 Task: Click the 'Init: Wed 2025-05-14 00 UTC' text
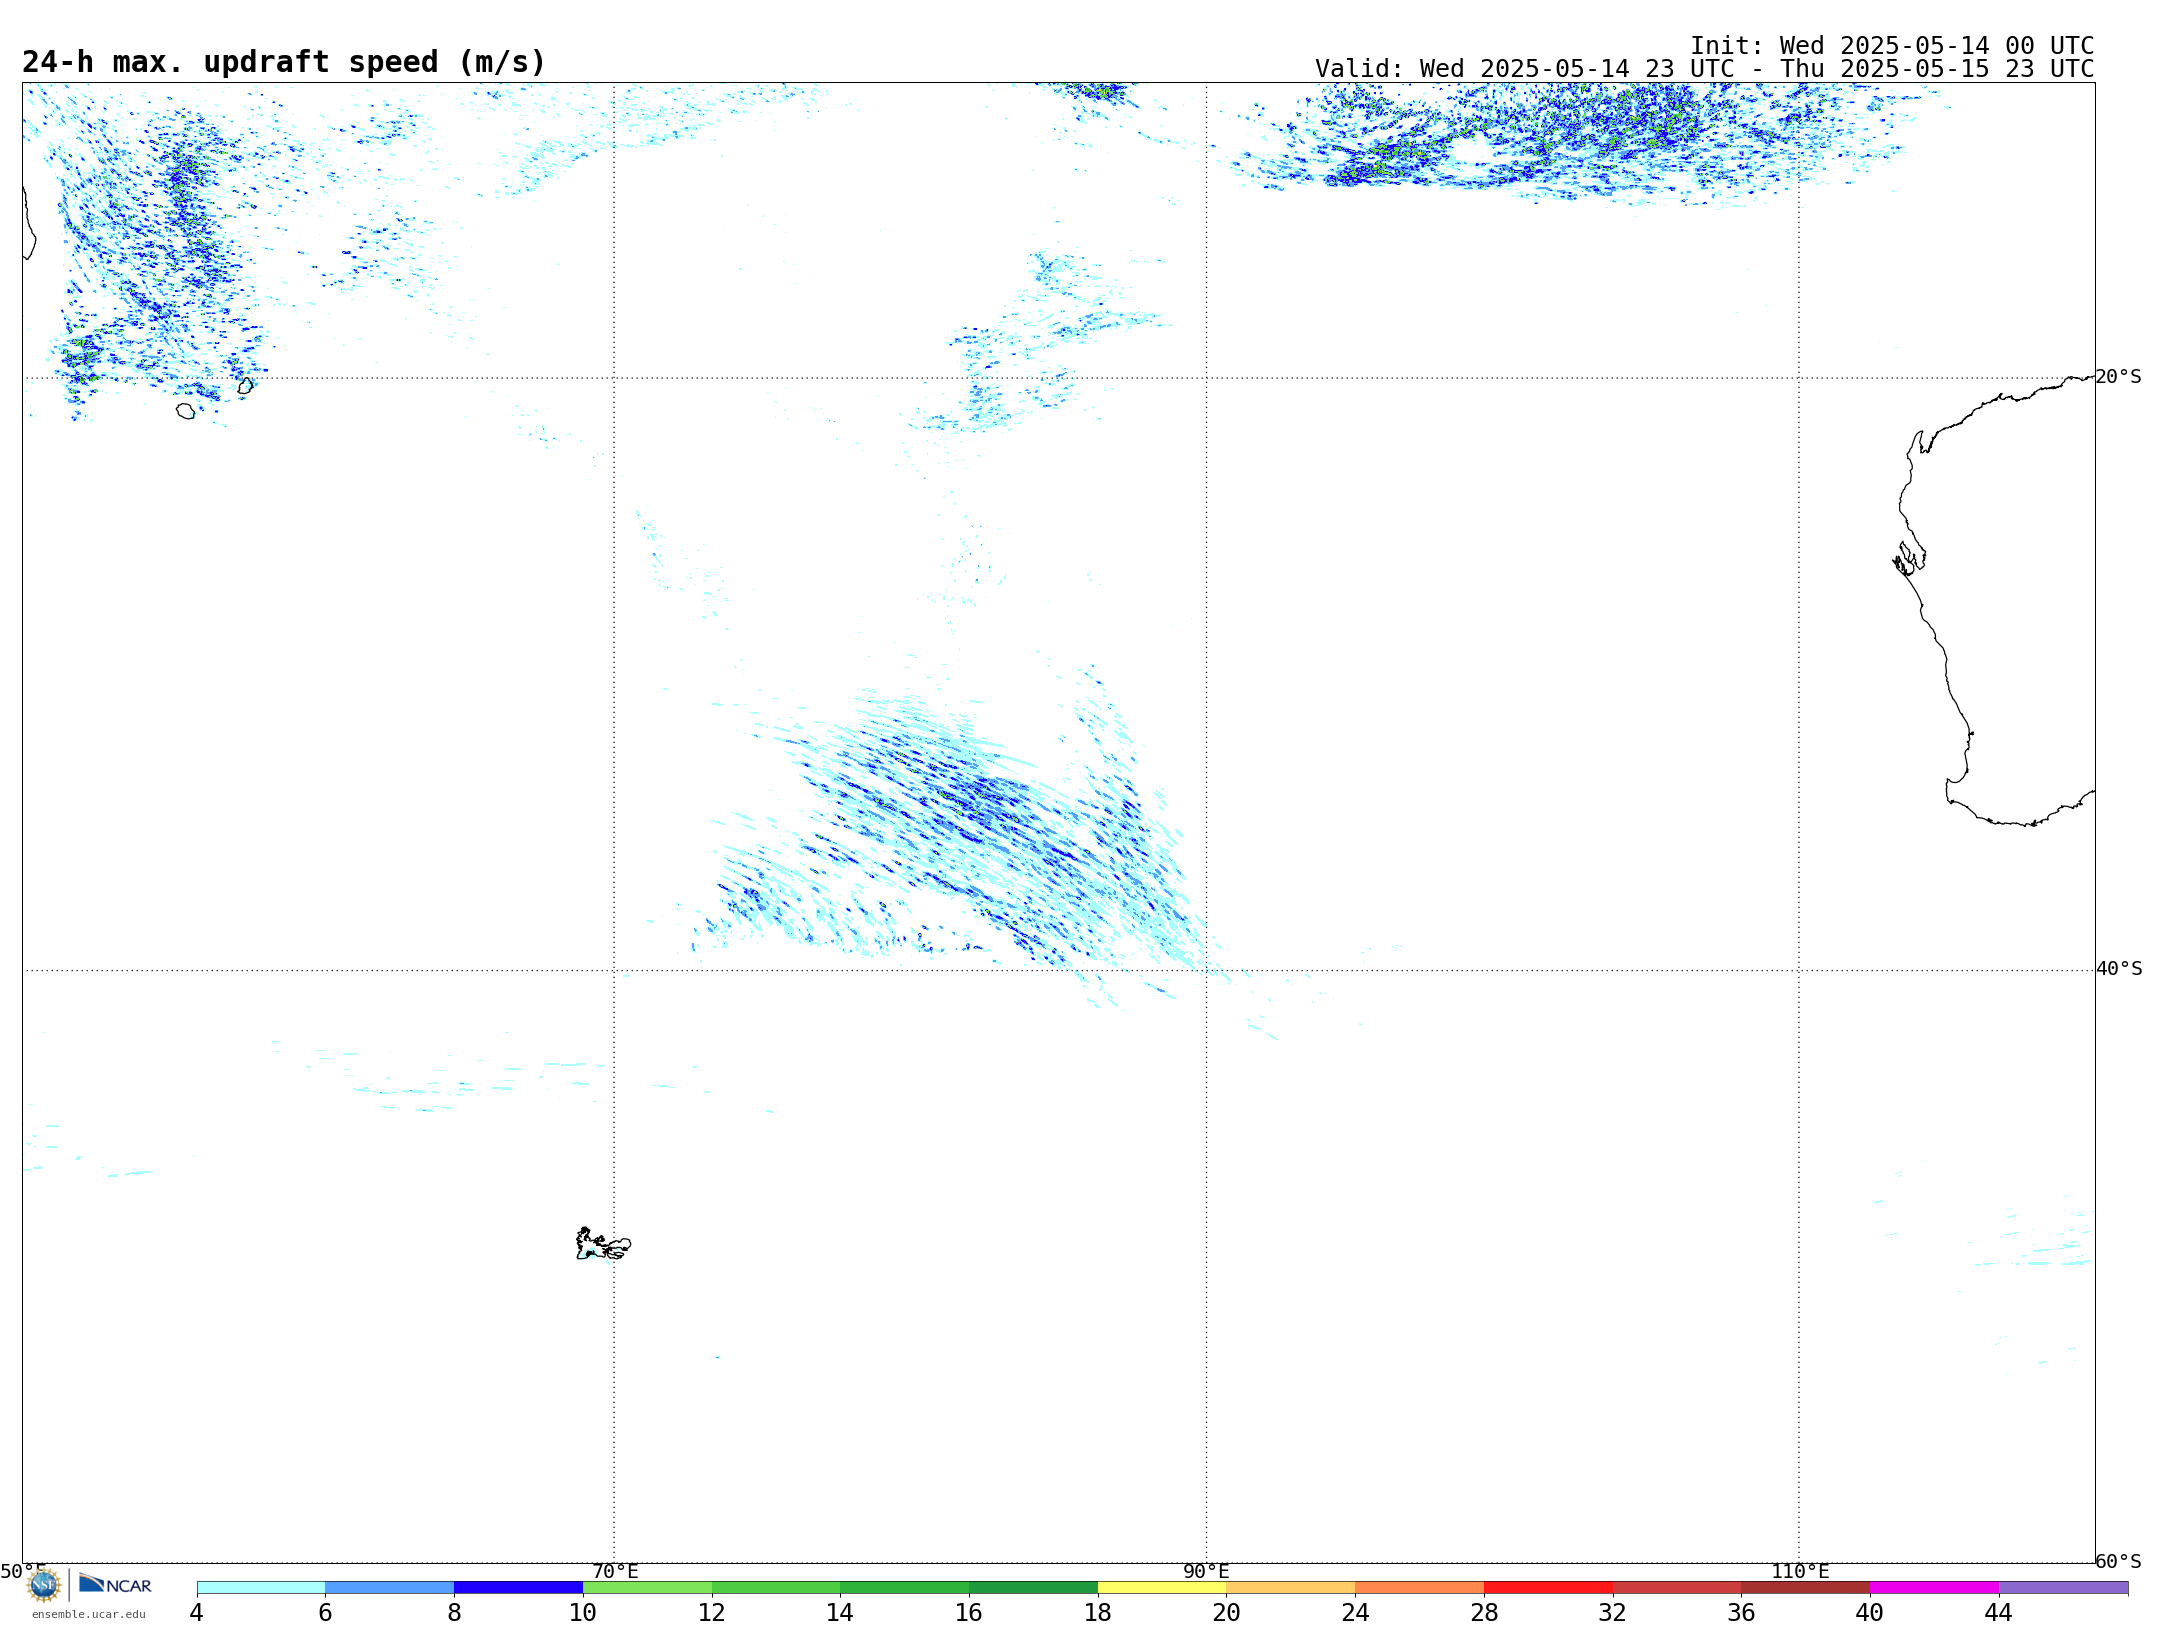click(x=1892, y=46)
